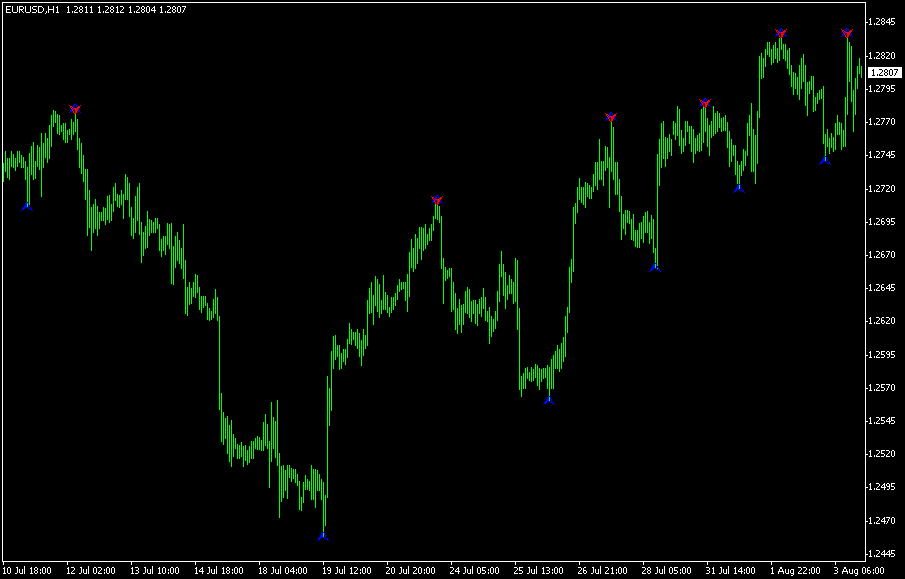Screen dimensions: 905x579
Task: Select the 1.2570 price axis label
Action: pyautogui.click(x=884, y=387)
